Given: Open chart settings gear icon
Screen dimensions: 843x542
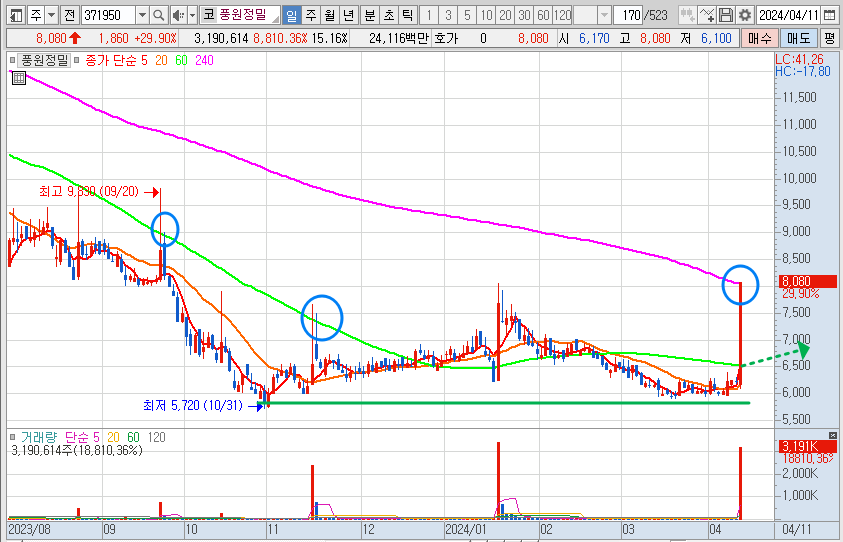Looking at the screenshot, I should pyautogui.click(x=745, y=15).
